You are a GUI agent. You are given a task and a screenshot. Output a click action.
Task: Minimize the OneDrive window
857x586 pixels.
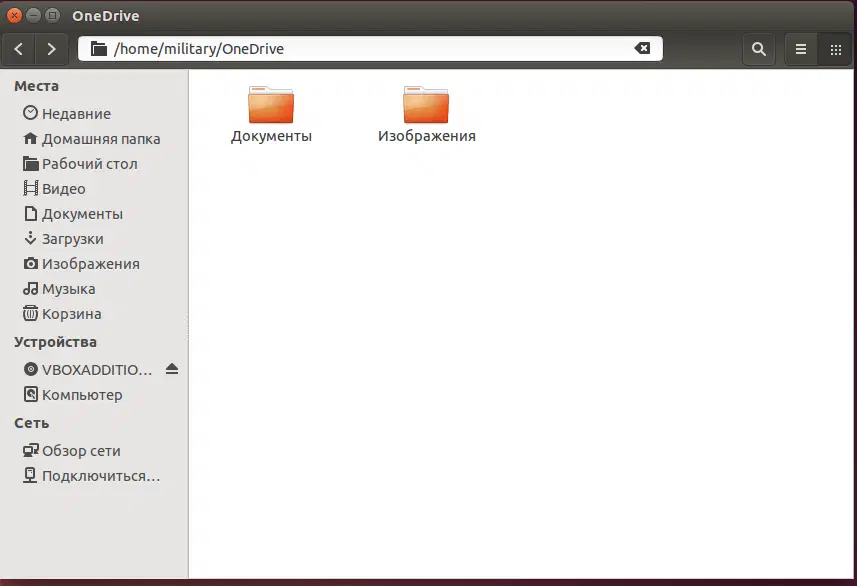tap(33, 16)
